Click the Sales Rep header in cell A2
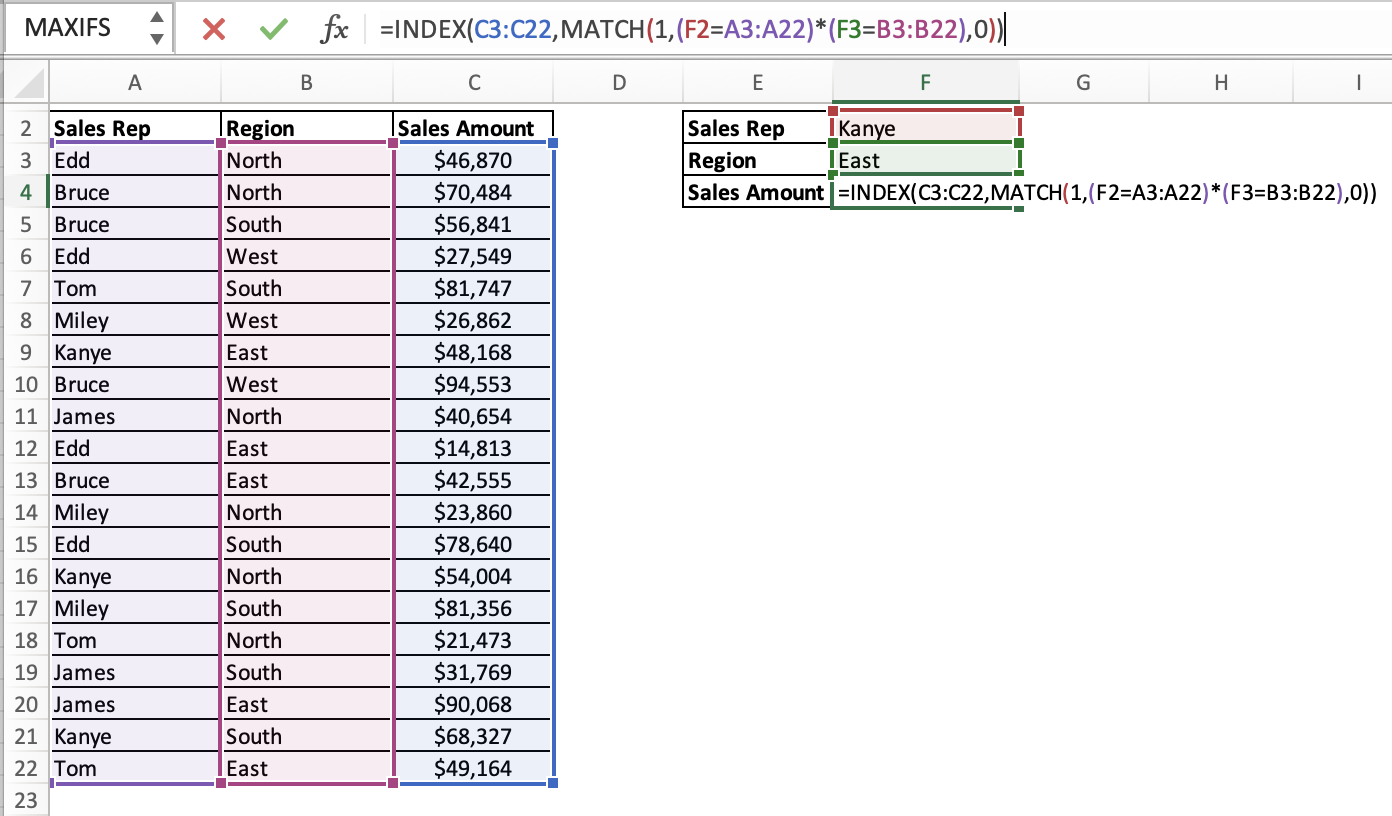This screenshot has width=1392, height=816. click(x=135, y=128)
